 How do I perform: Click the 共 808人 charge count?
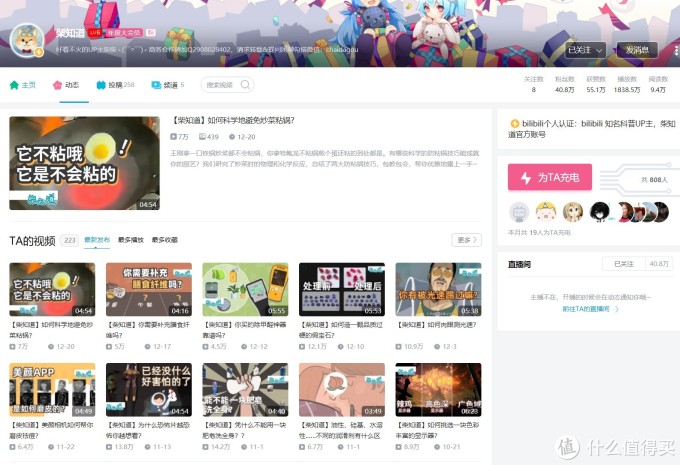pos(654,180)
